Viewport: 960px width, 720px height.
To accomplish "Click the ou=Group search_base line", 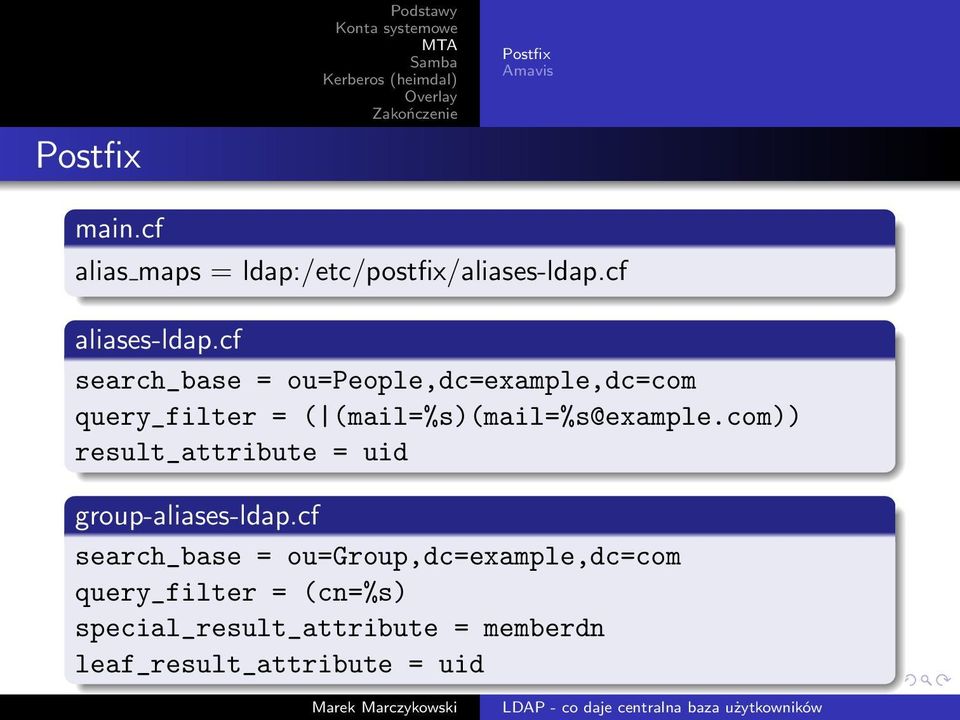I will click(x=378, y=558).
